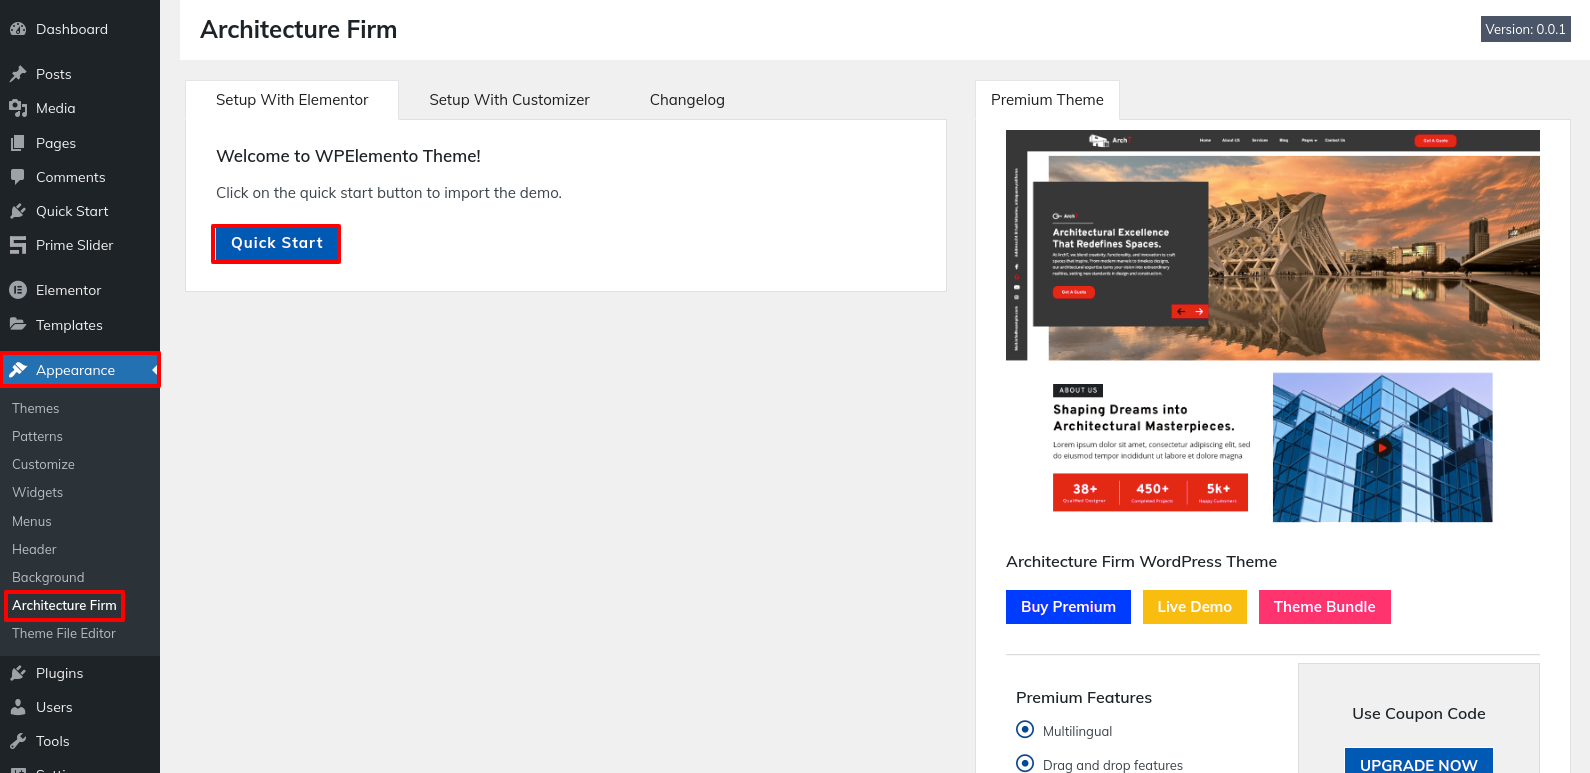
Task: Click the Elementor circle icon
Action: pos(18,290)
